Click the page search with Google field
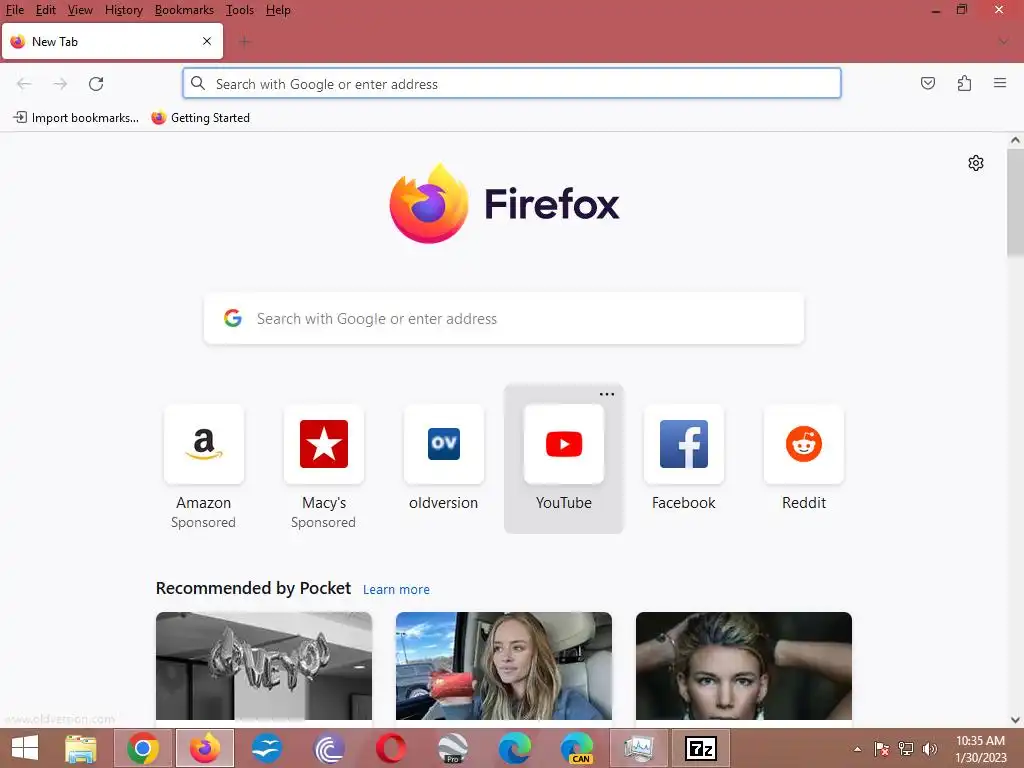The width and height of the screenshot is (1024, 768). point(504,318)
